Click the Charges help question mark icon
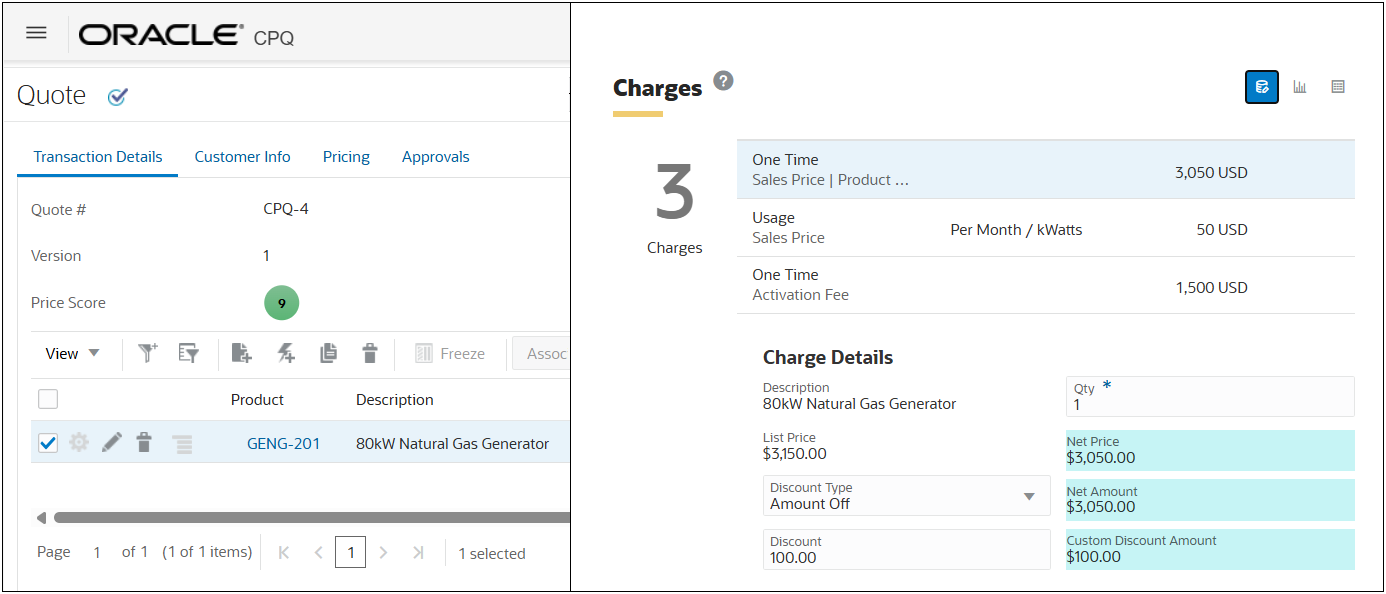 (723, 81)
